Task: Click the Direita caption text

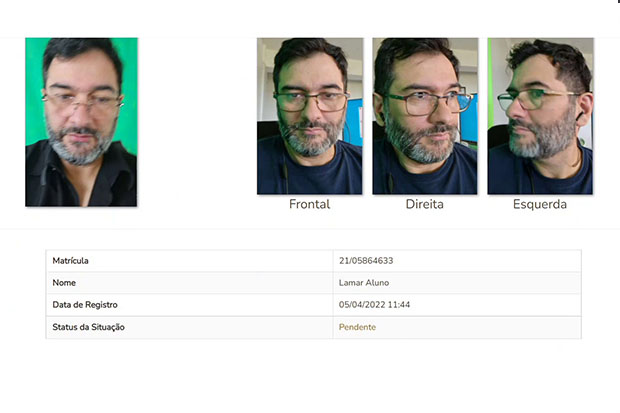Action: (425, 204)
